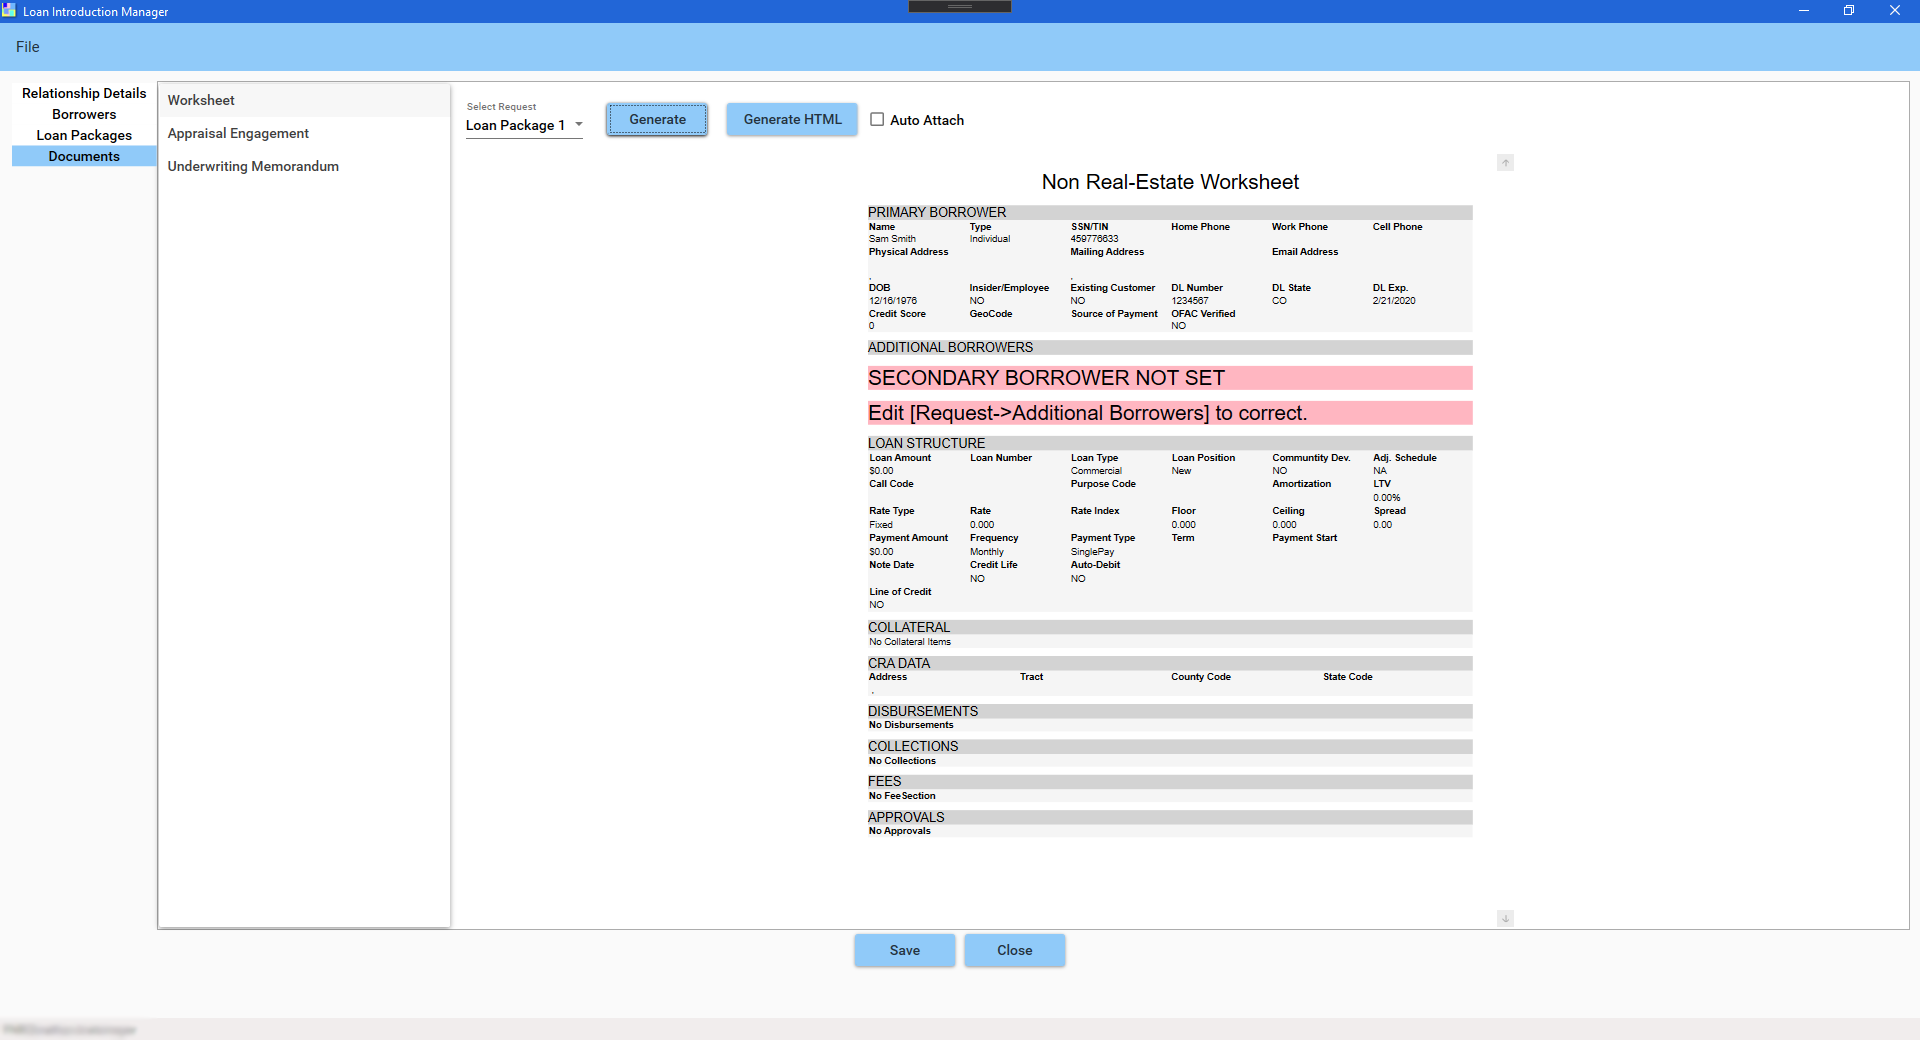Go to the Borrowers section
The height and width of the screenshot is (1040, 1920).
[x=84, y=114]
